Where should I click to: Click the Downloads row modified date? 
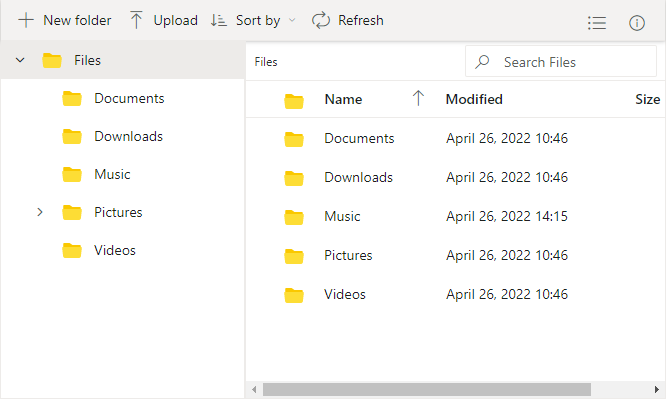pos(507,177)
